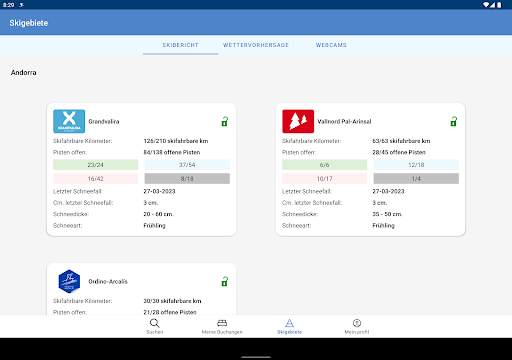Select Grandvalira black pistes 8/18
The width and height of the screenshot is (512, 360).
tap(187, 179)
